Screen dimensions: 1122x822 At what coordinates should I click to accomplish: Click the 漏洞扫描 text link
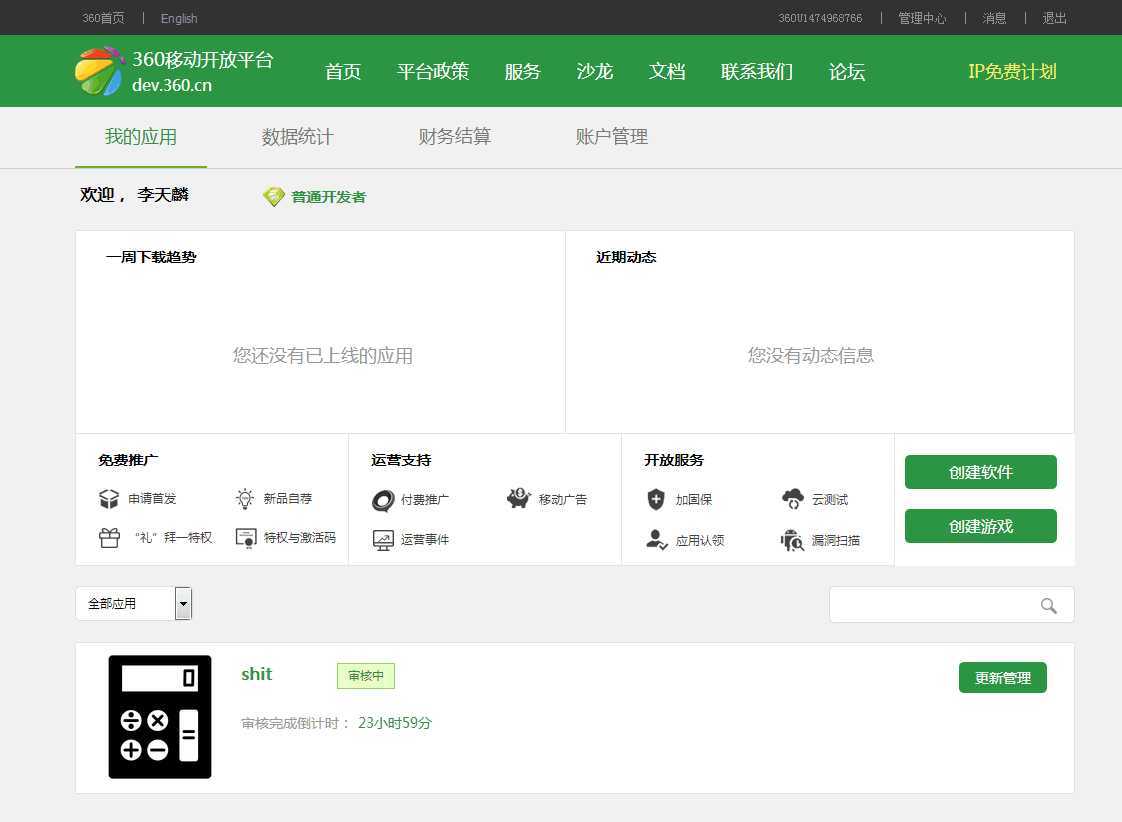coord(836,541)
